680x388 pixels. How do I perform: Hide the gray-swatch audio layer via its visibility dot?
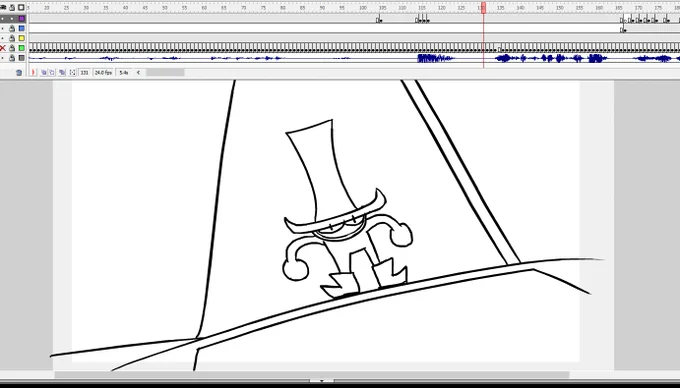tap(3, 58)
